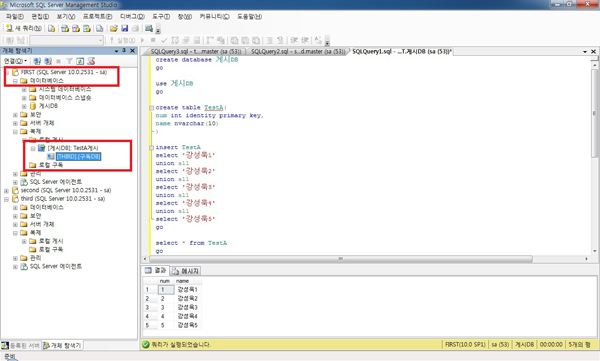600x361 pixels.
Task: Click the 실행 (Execute) toolbar button
Action: coord(122,40)
